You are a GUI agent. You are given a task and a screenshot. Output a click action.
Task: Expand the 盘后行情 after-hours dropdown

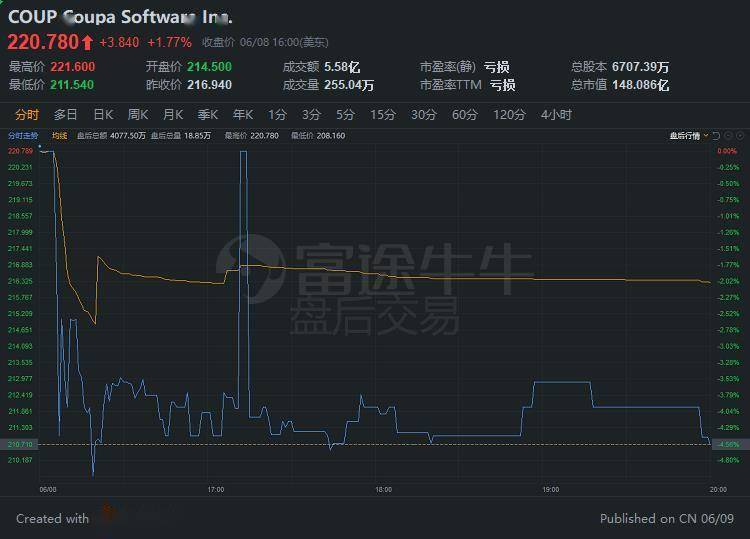coord(688,136)
